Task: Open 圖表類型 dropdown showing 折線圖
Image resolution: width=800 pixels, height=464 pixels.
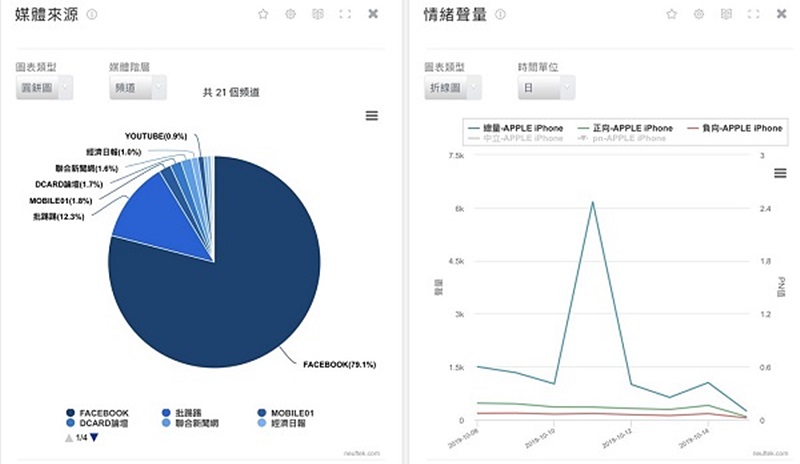Action: 453,88
